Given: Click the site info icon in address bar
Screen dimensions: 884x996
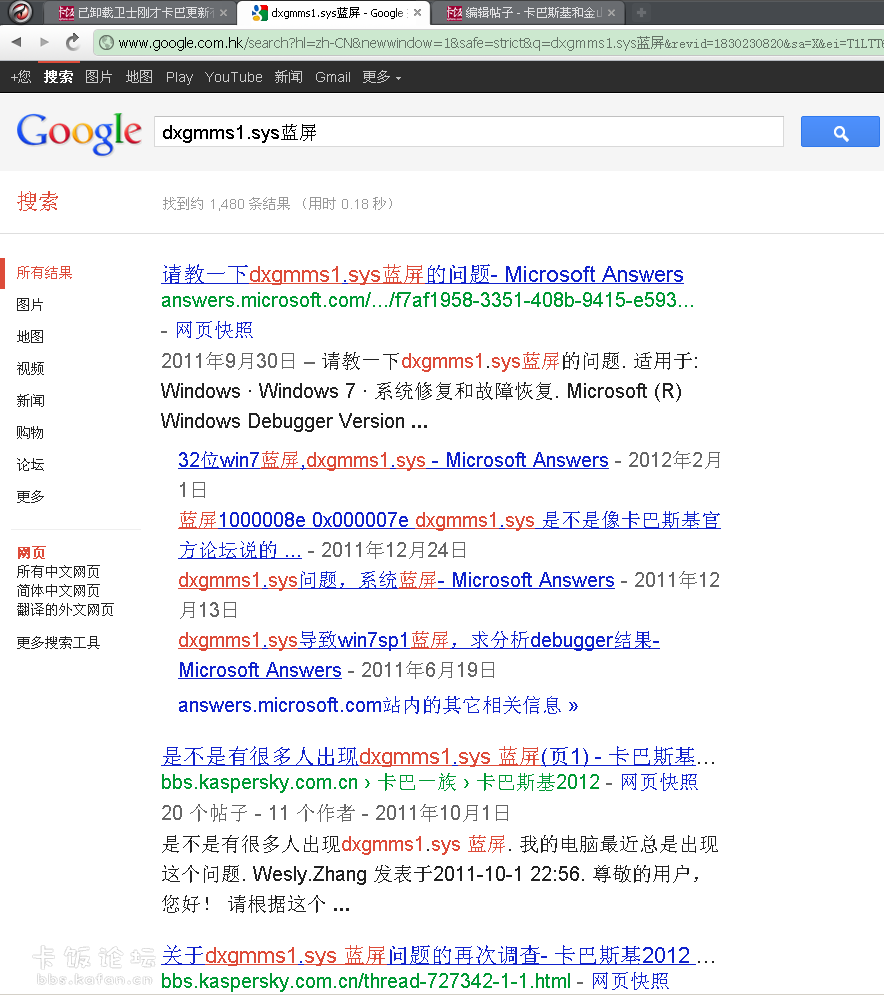Looking at the screenshot, I should click(106, 43).
